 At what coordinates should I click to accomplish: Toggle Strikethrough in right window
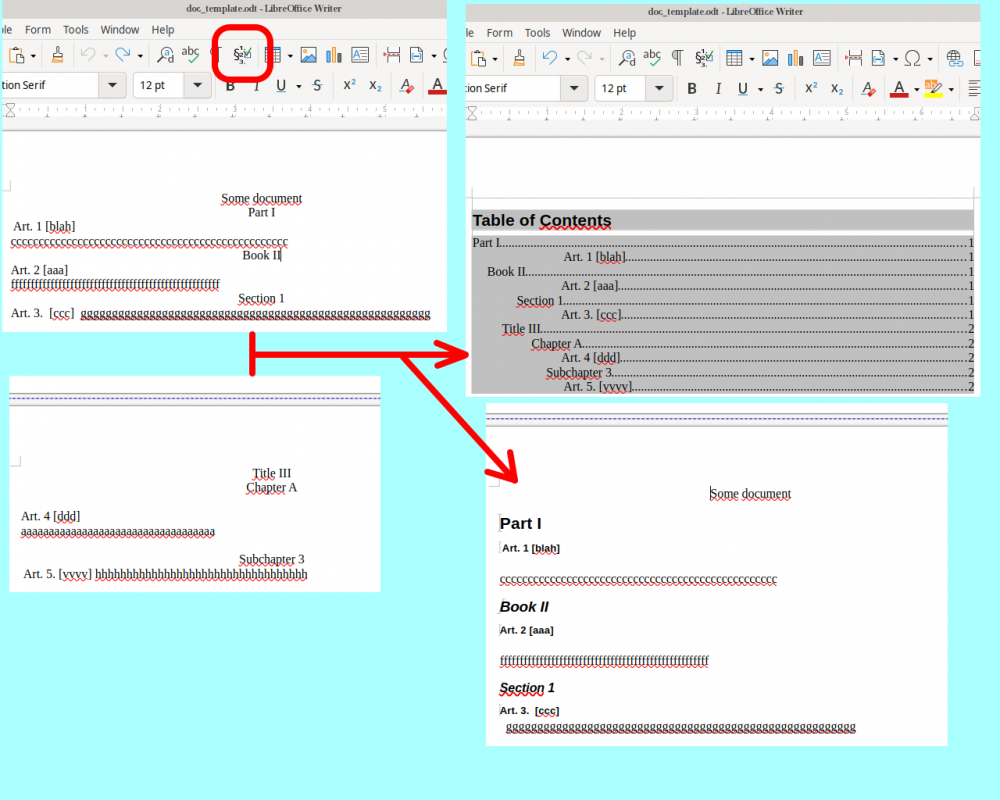[x=779, y=89]
